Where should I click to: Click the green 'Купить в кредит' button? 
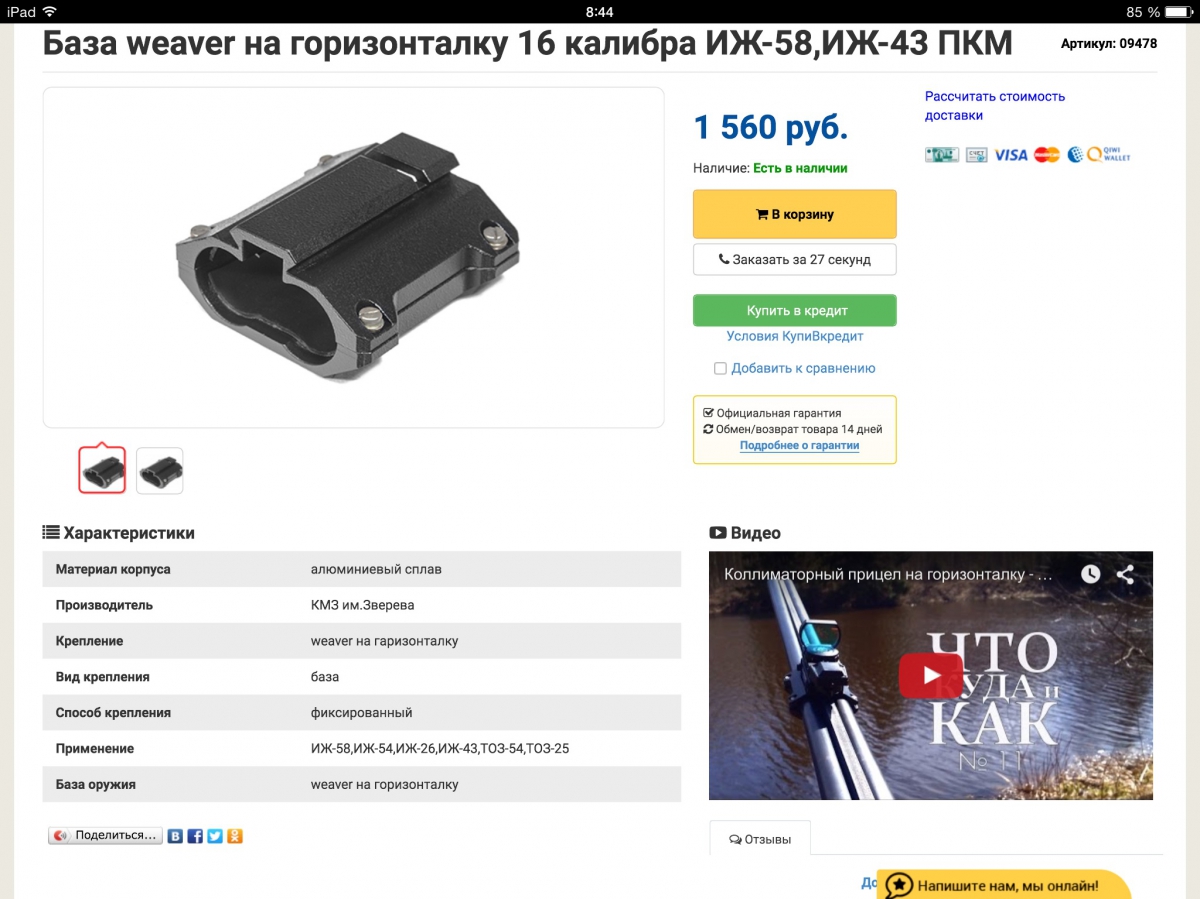pos(795,310)
